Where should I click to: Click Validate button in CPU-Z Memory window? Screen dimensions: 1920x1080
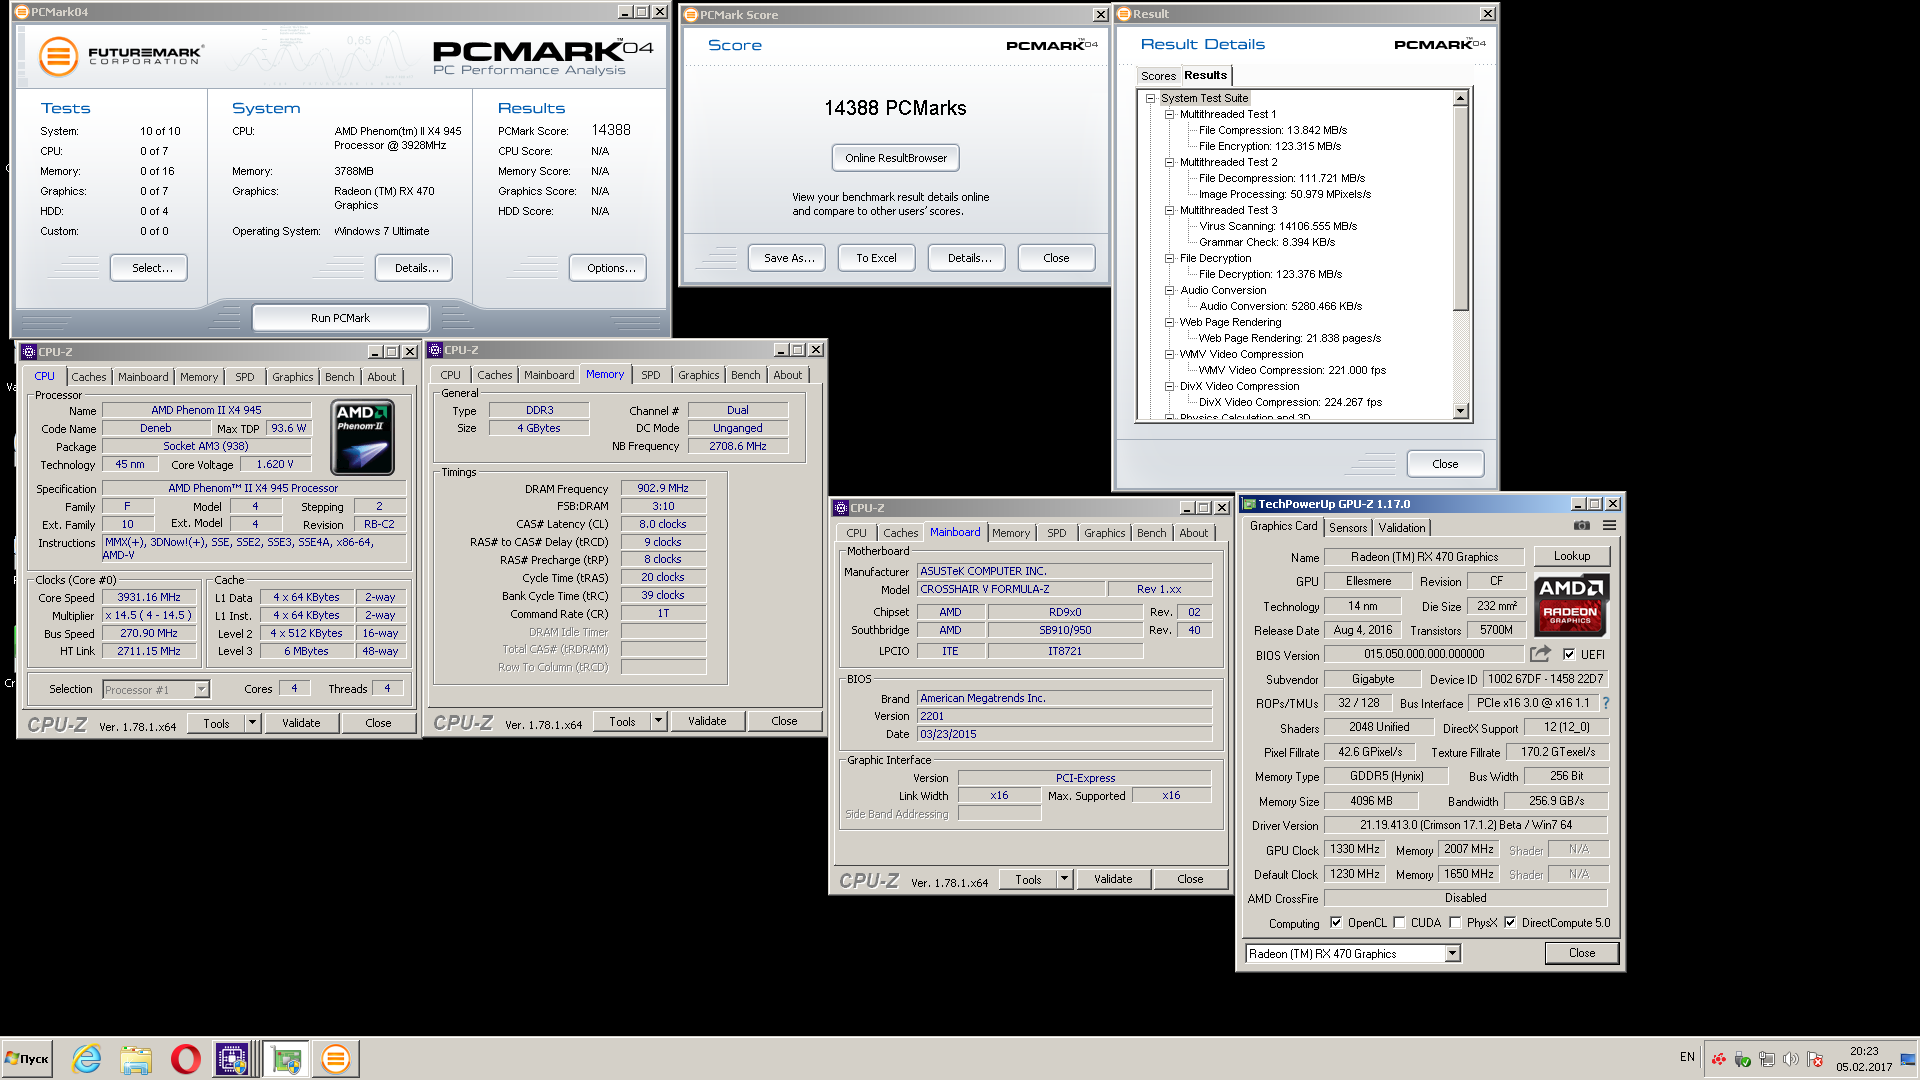click(707, 721)
